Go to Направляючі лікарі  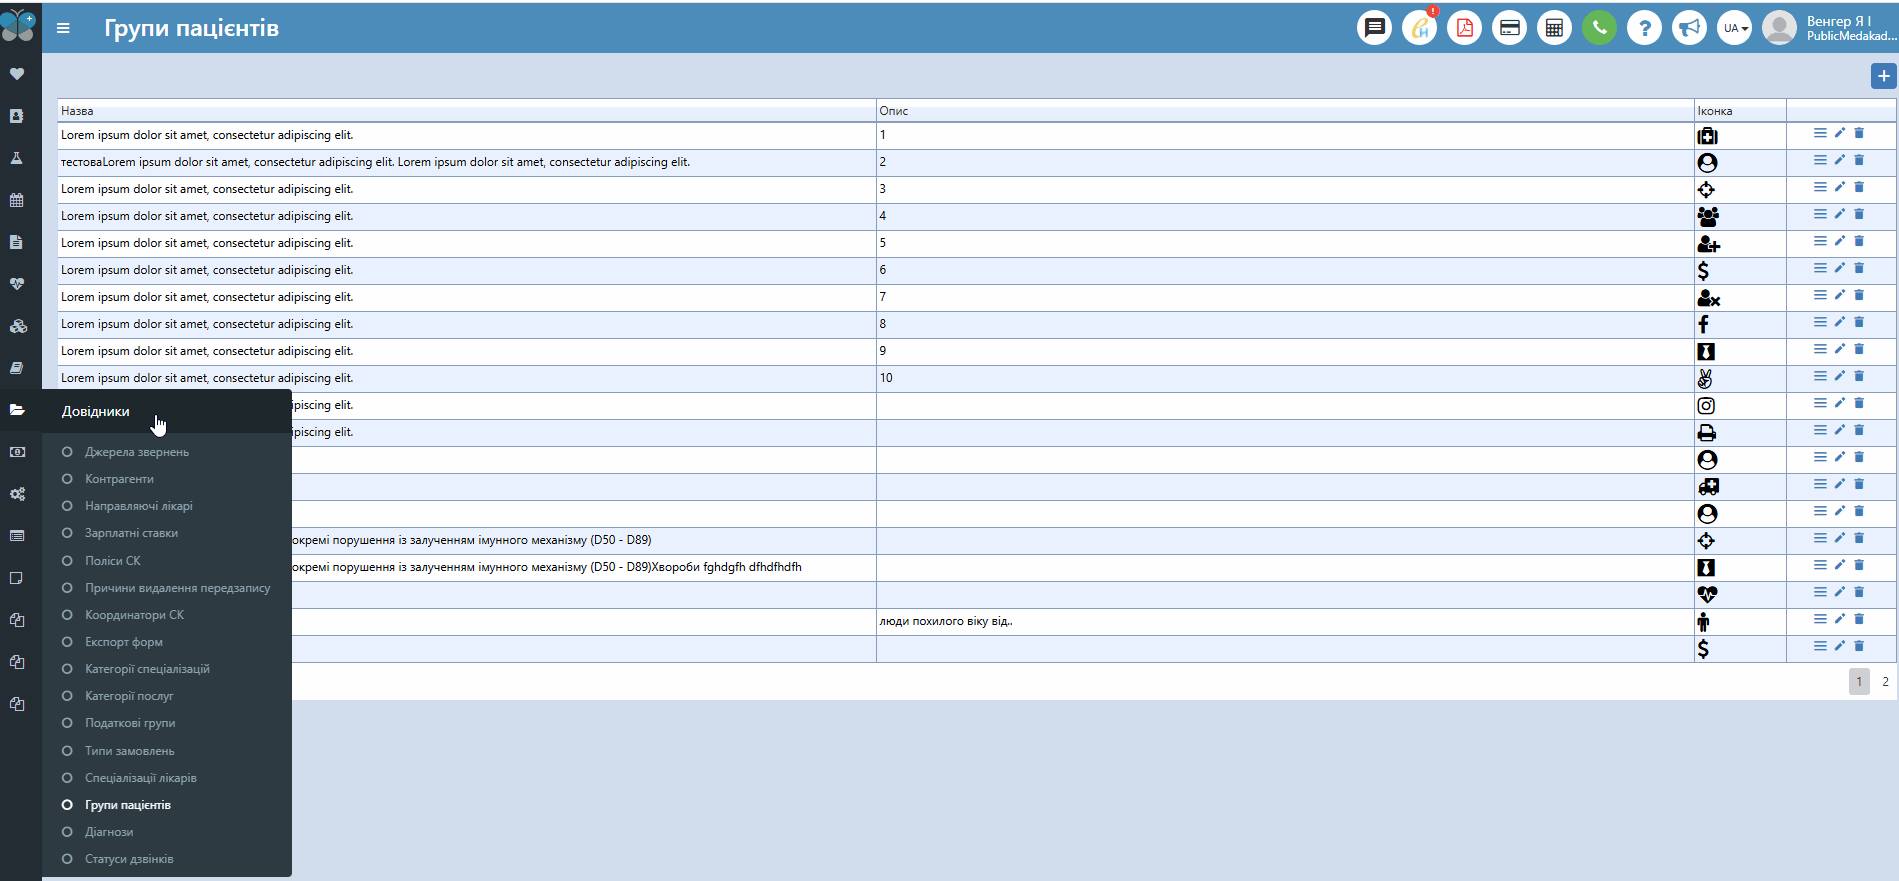139,506
